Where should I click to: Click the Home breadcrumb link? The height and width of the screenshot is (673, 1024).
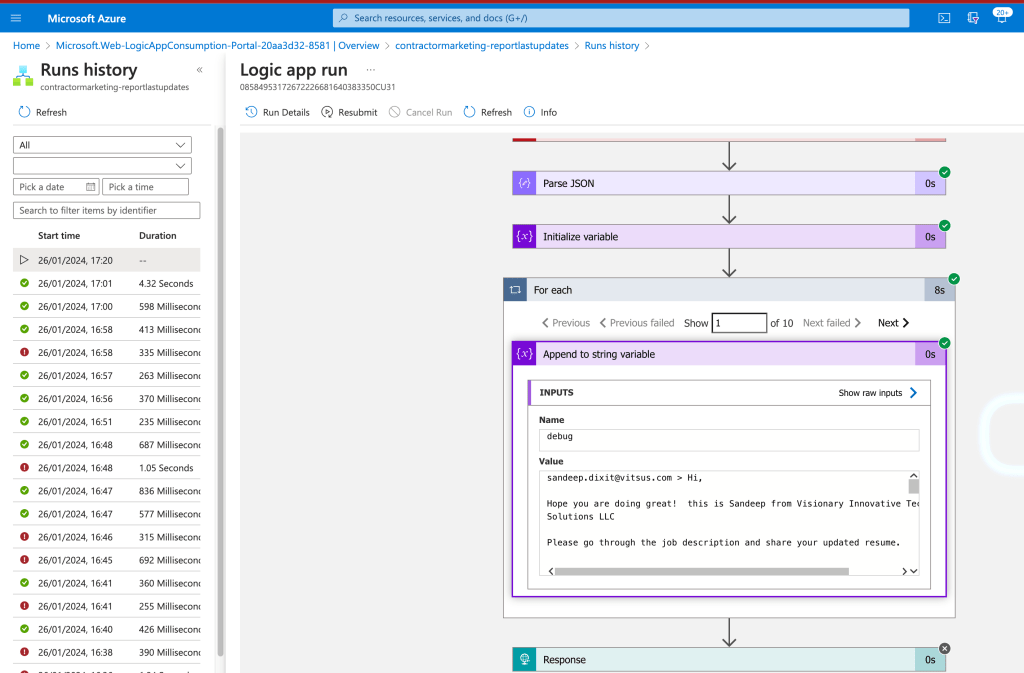(x=26, y=46)
